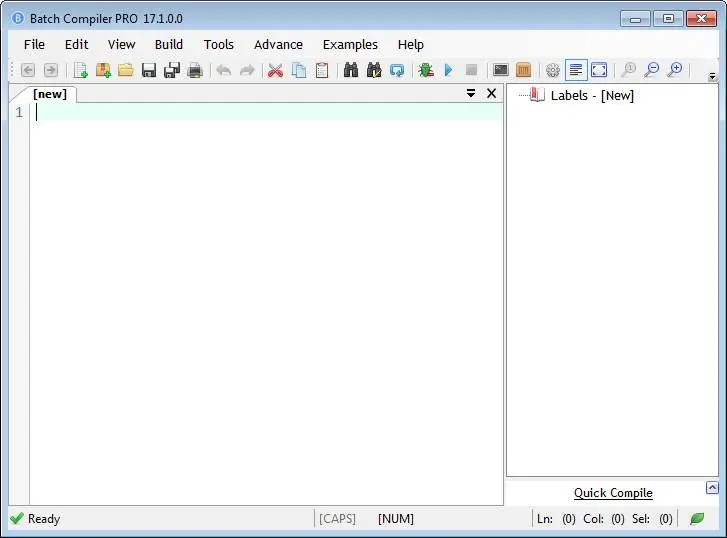Image resolution: width=727 pixels, height=538 pixels.
Task: Open the command console icon
Action: pos(501,70)
